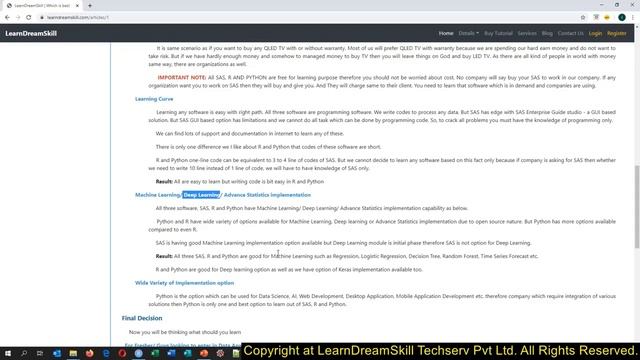The image size is (640, 360).
Task: Open the extensions icon beside the bookmark star
Action: [x=596, y=17]
